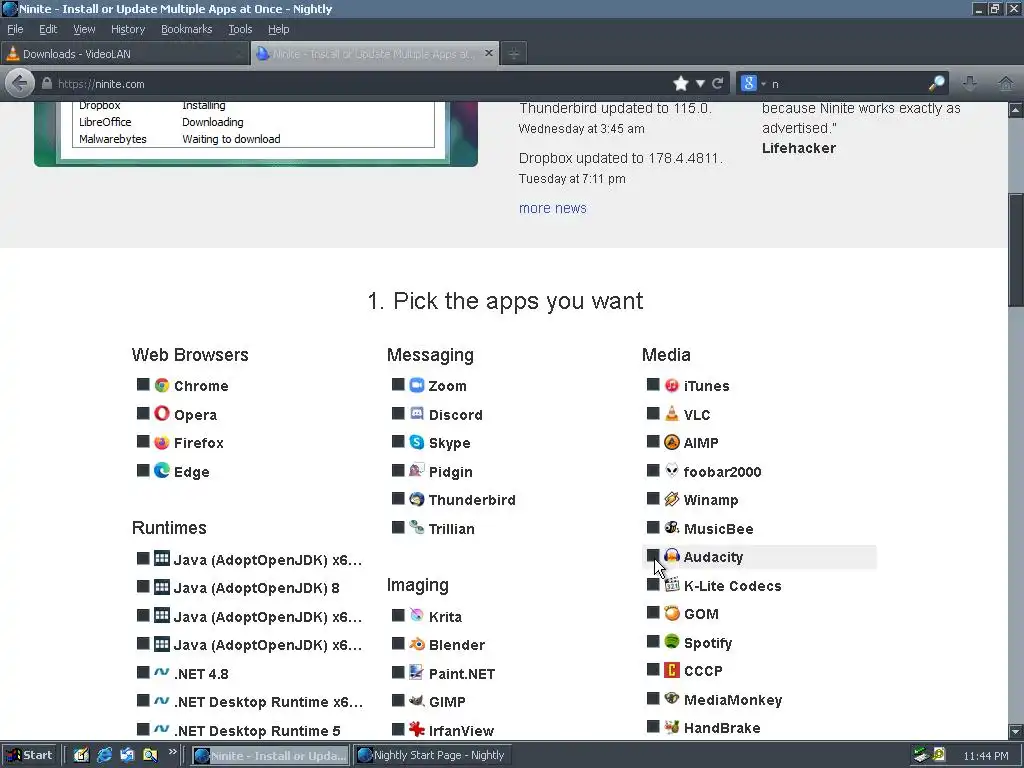Click the Audacity headphones icon

672,556
